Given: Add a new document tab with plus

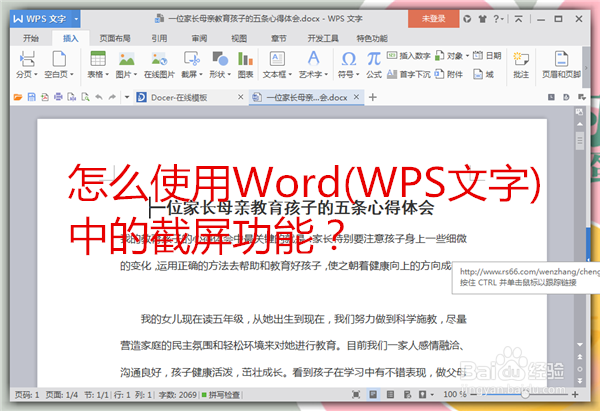Looking at the screenshot, I should point(373,97).
